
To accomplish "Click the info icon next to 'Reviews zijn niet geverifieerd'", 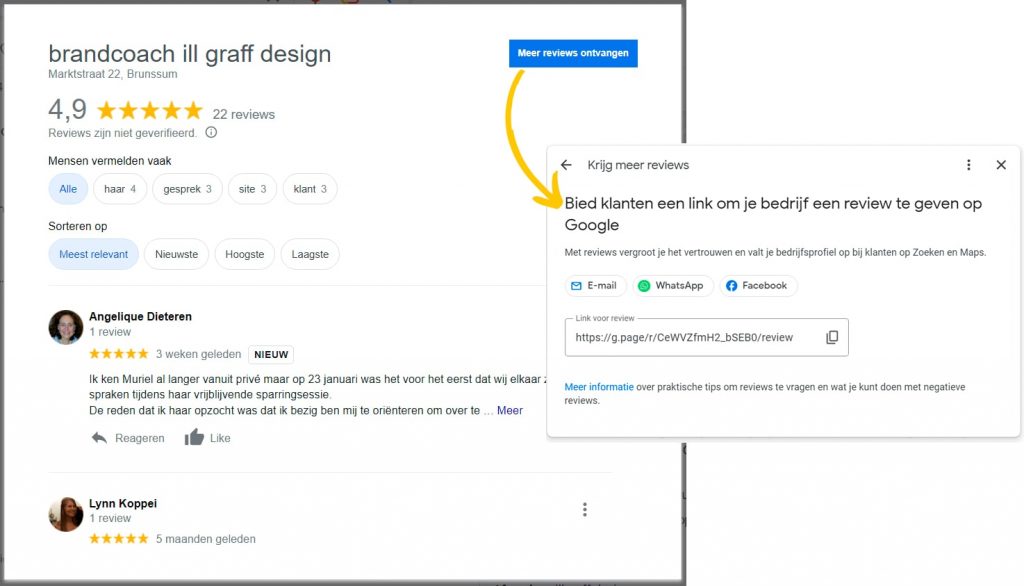I will pos(210,131).
